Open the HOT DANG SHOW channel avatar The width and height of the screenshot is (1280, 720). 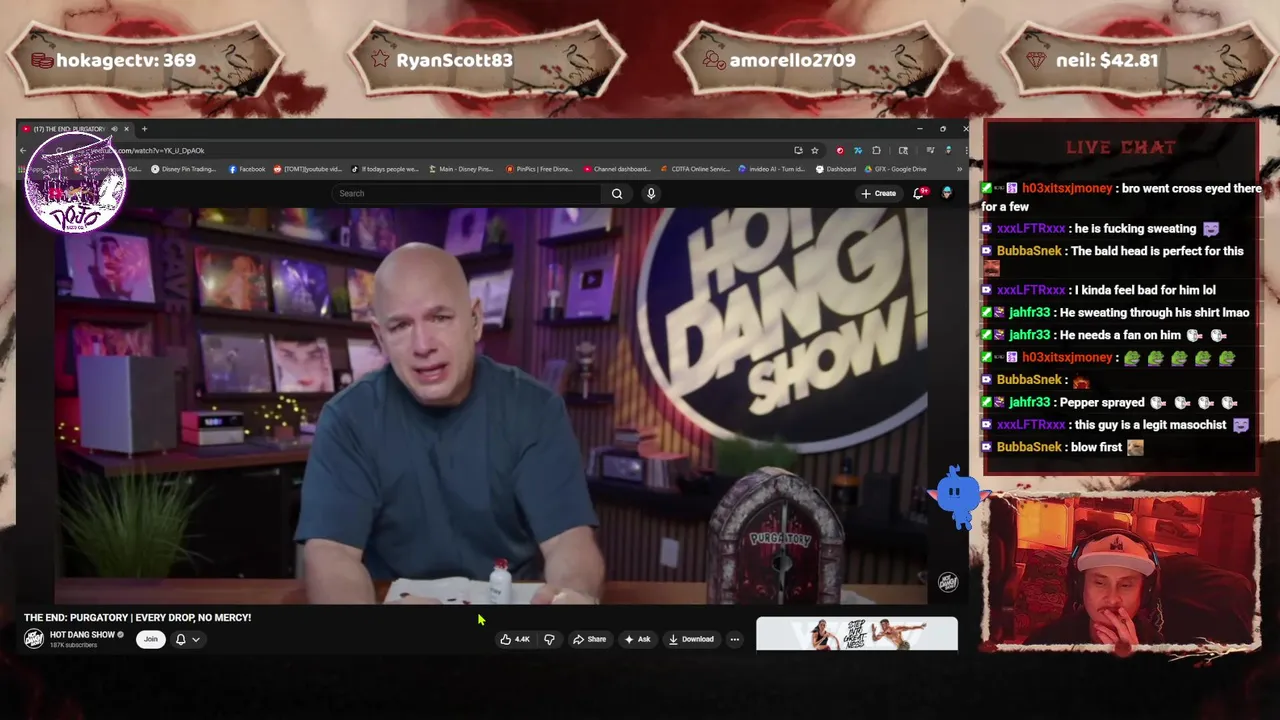(34, 639)
